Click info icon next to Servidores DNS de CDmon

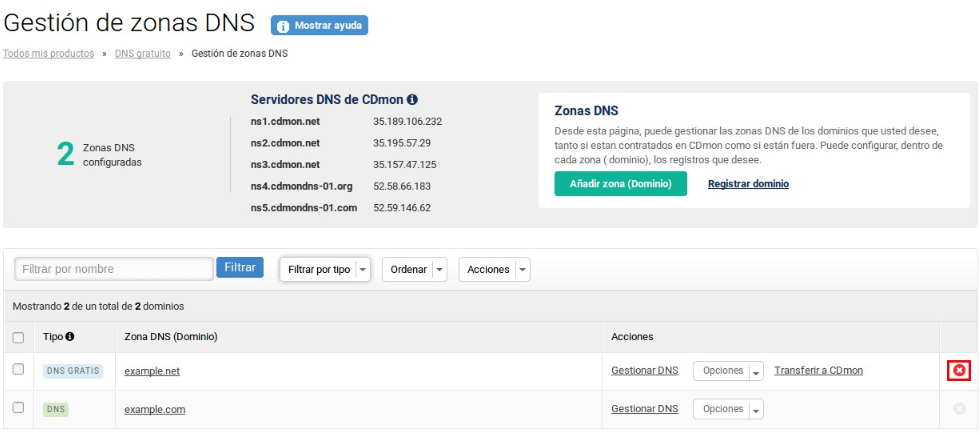tap(412, 100)
